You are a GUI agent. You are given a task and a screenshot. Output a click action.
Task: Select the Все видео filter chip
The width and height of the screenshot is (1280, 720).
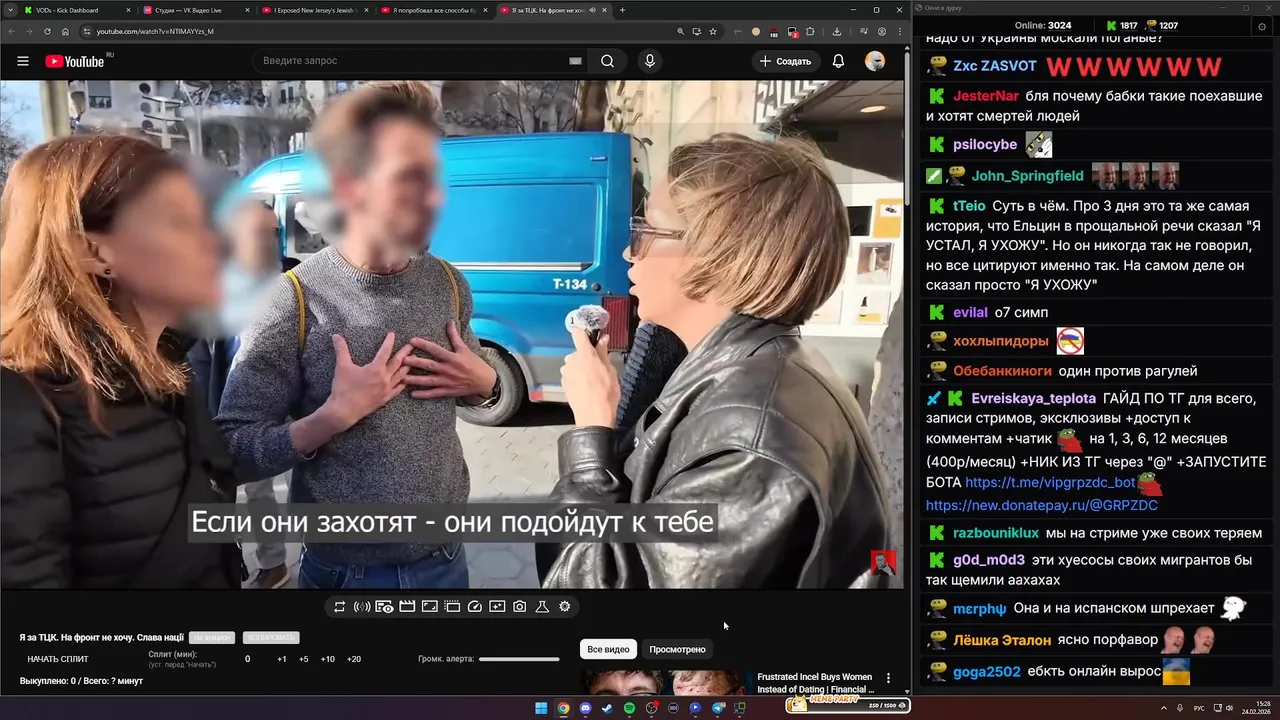tap(608, 649)
